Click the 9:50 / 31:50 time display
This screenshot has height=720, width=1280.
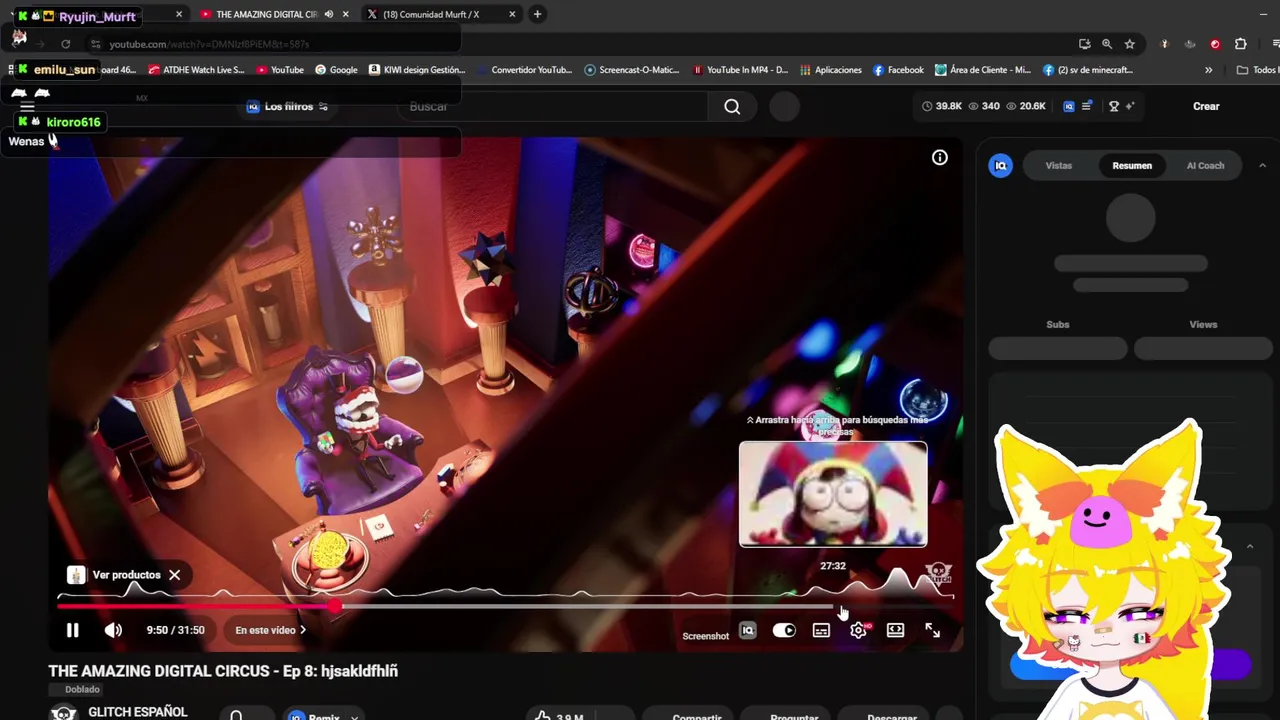click(175, 630)
